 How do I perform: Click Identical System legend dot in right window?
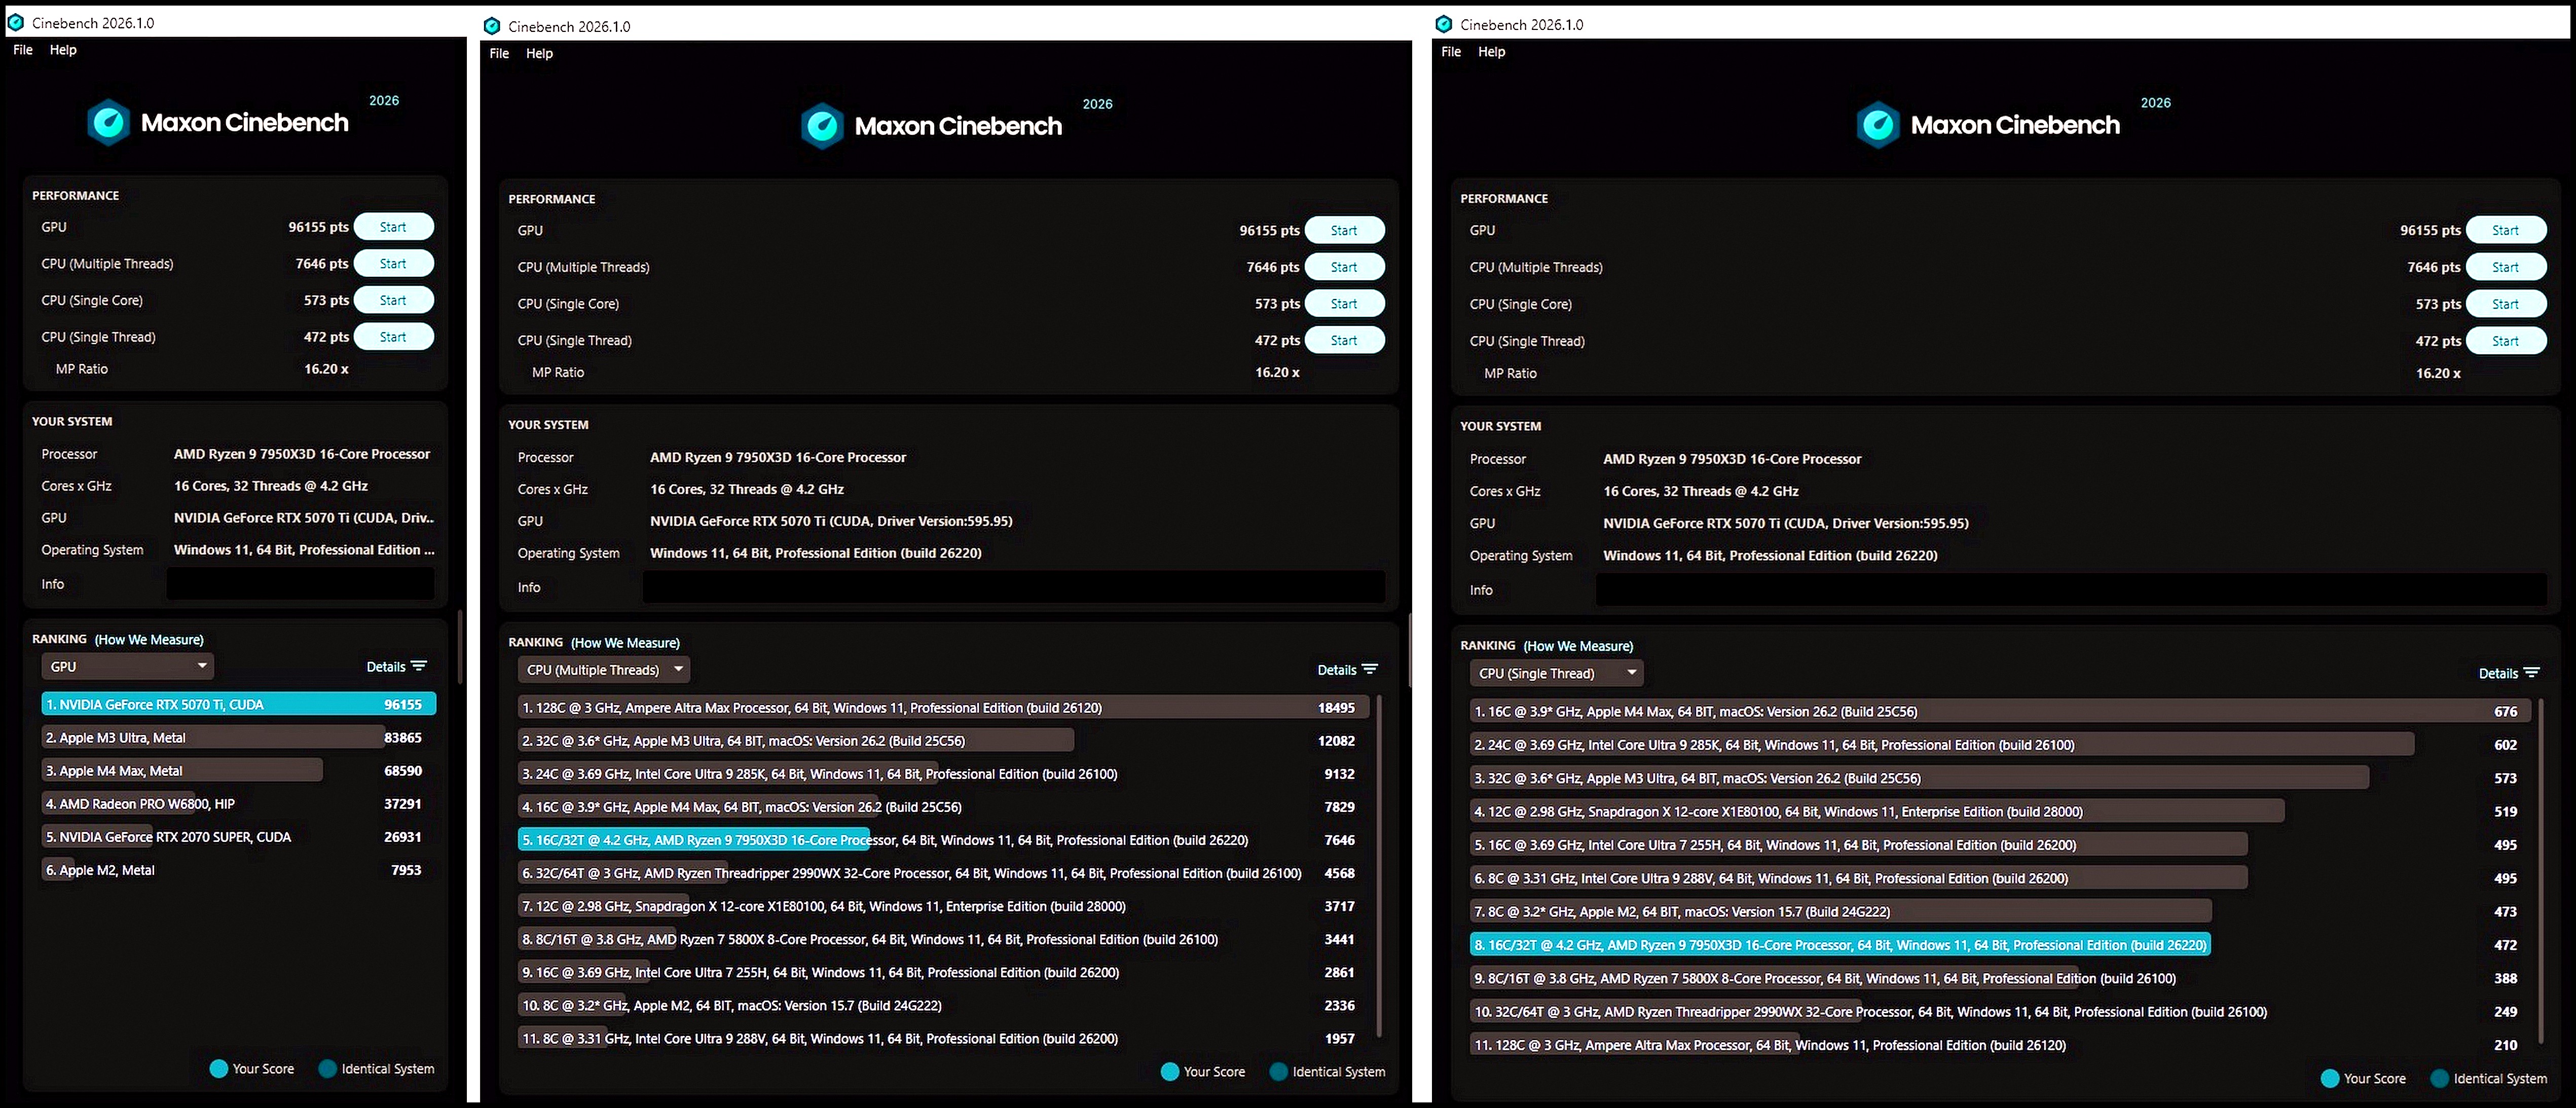pos(2439,1078)
